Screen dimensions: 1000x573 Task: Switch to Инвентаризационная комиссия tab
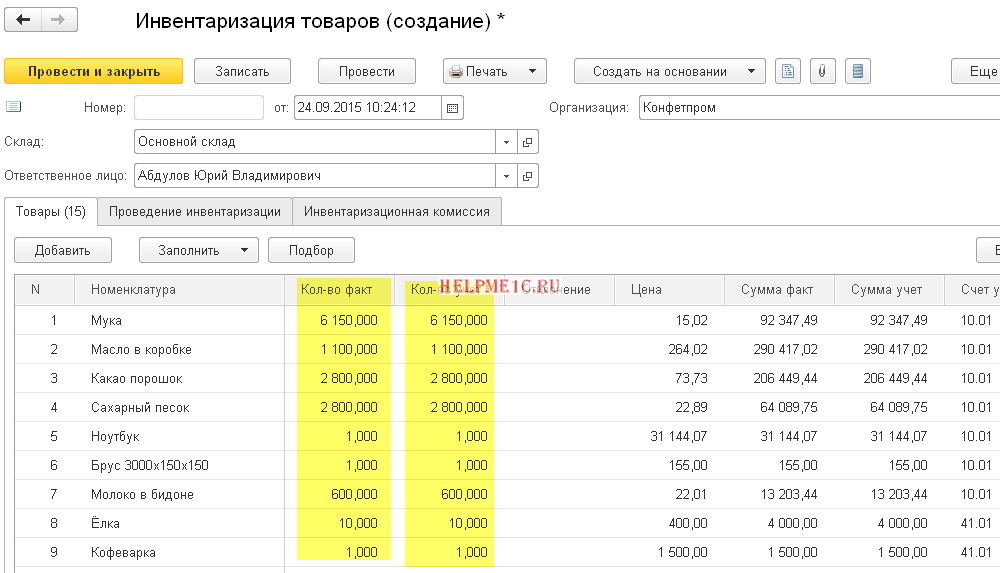pos(396,211)
